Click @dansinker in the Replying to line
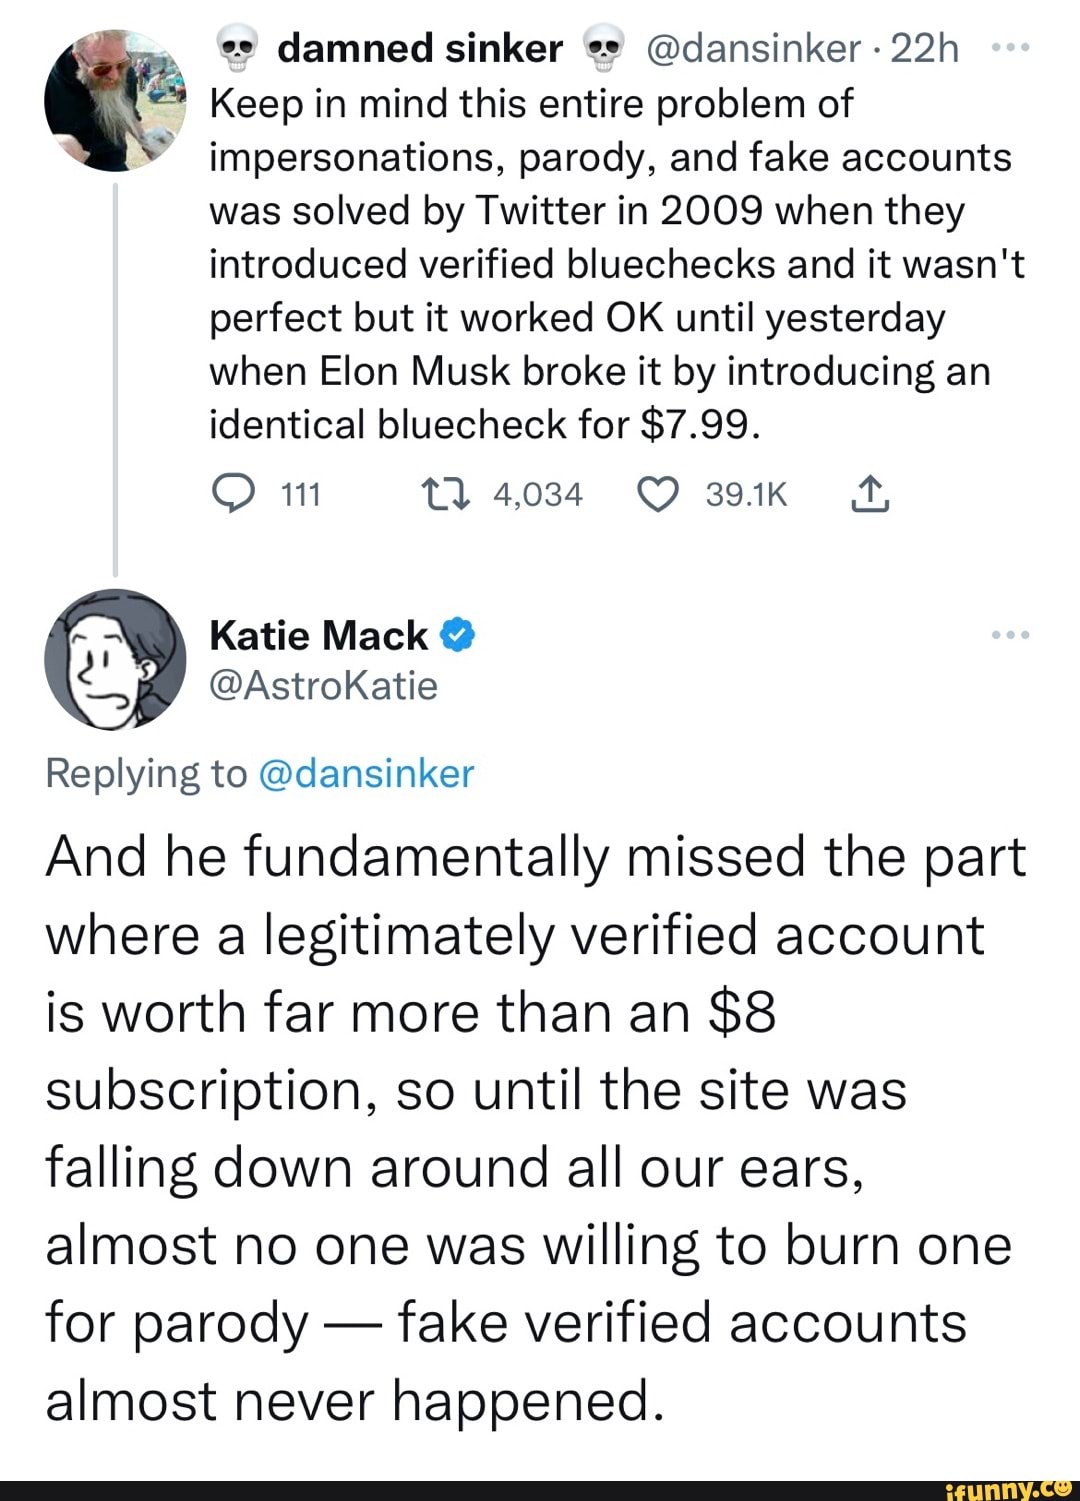 [x=365, y=774]
